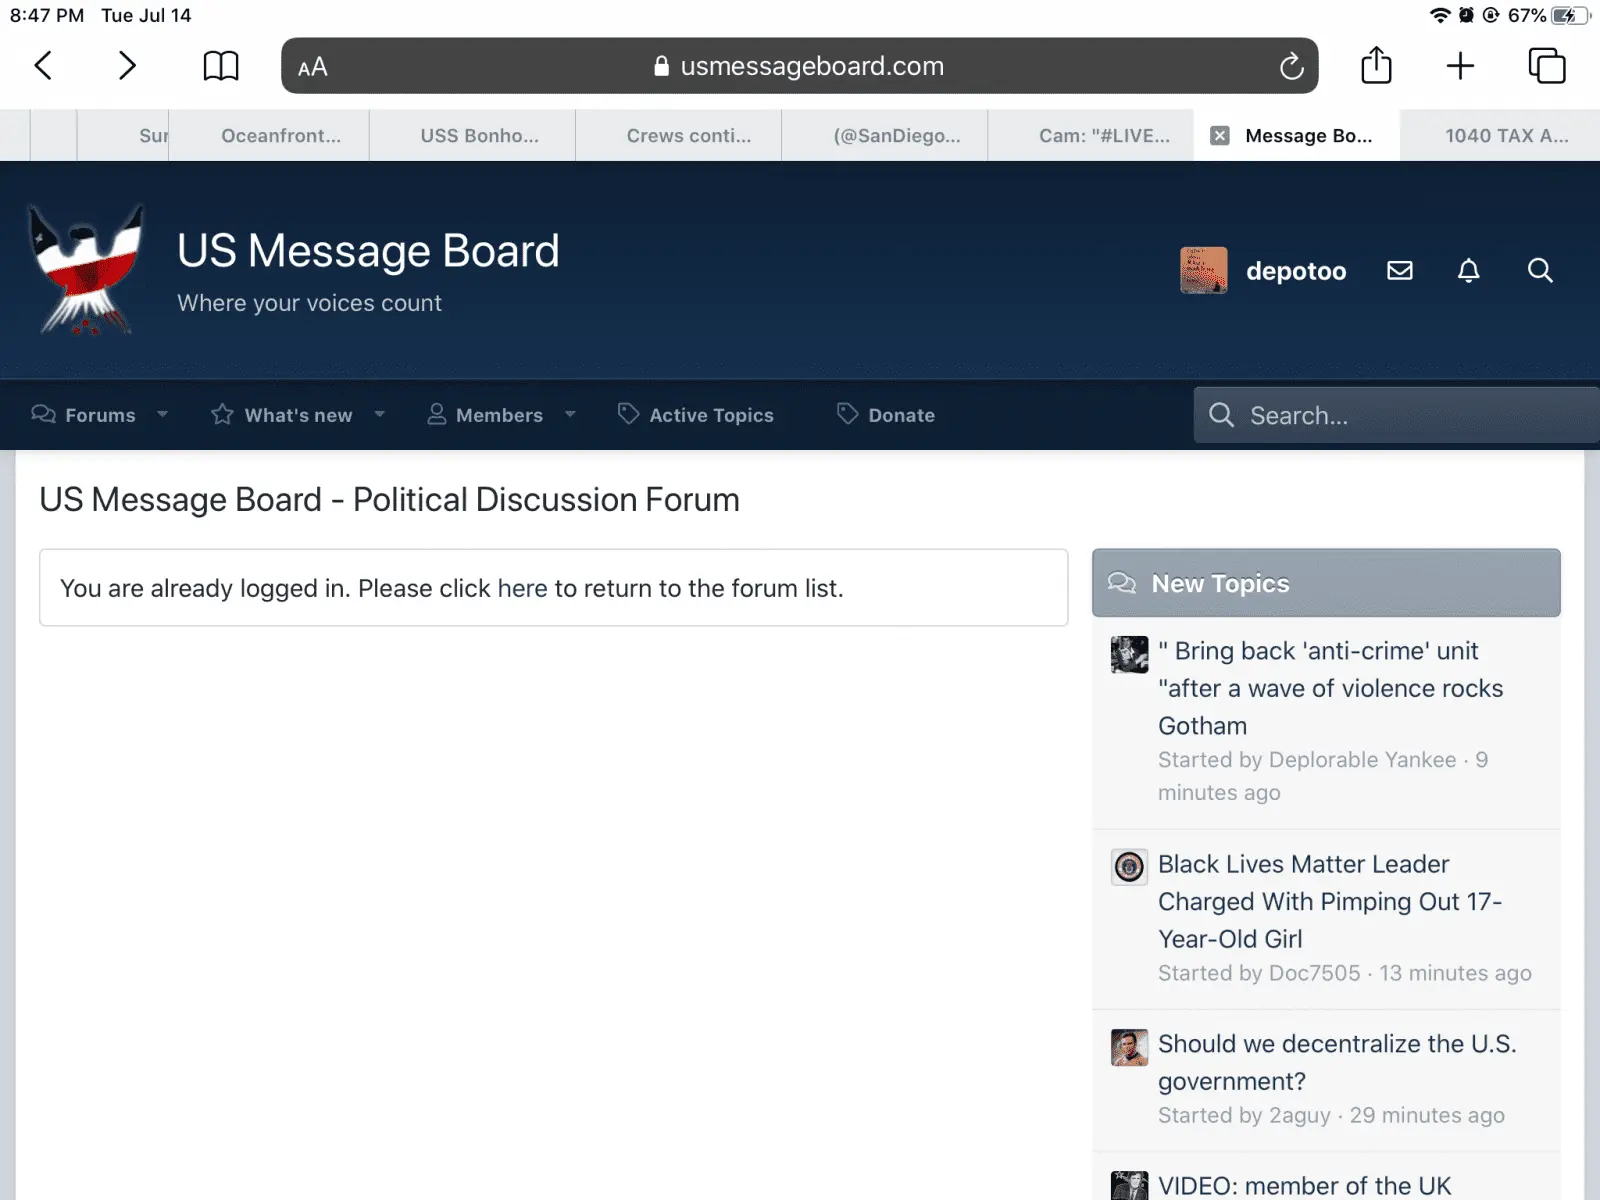
Task: Reload the page with refresh icon
Action: [x=1291, y=66]
